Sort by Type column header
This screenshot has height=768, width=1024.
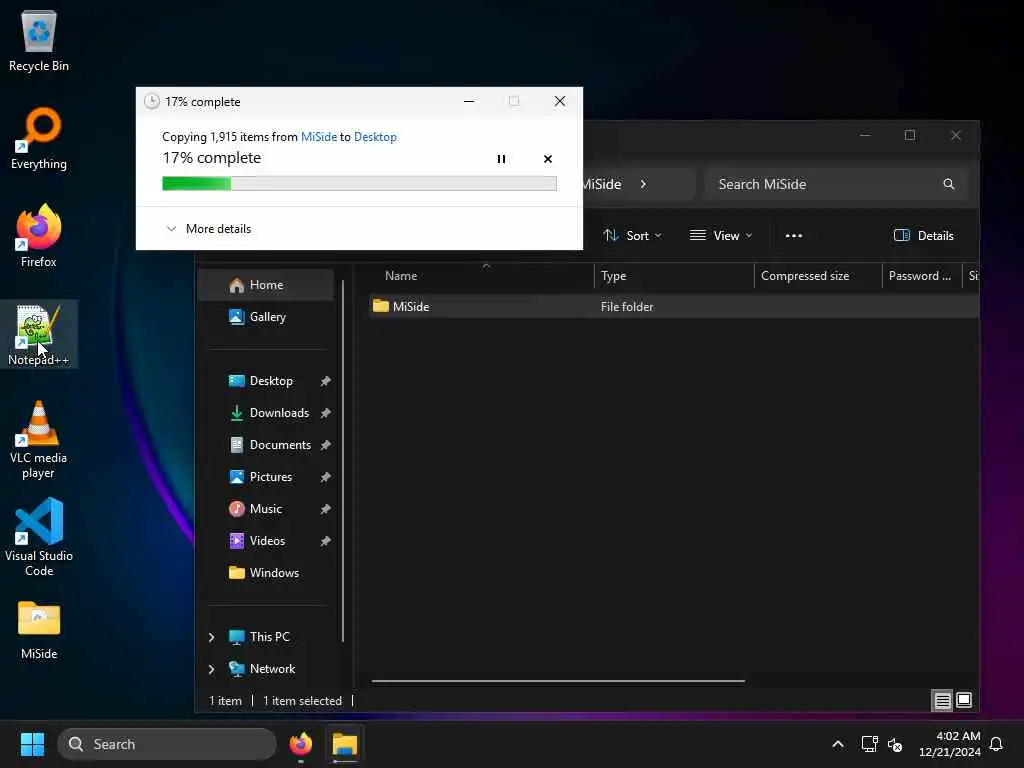tap(674, 276)
